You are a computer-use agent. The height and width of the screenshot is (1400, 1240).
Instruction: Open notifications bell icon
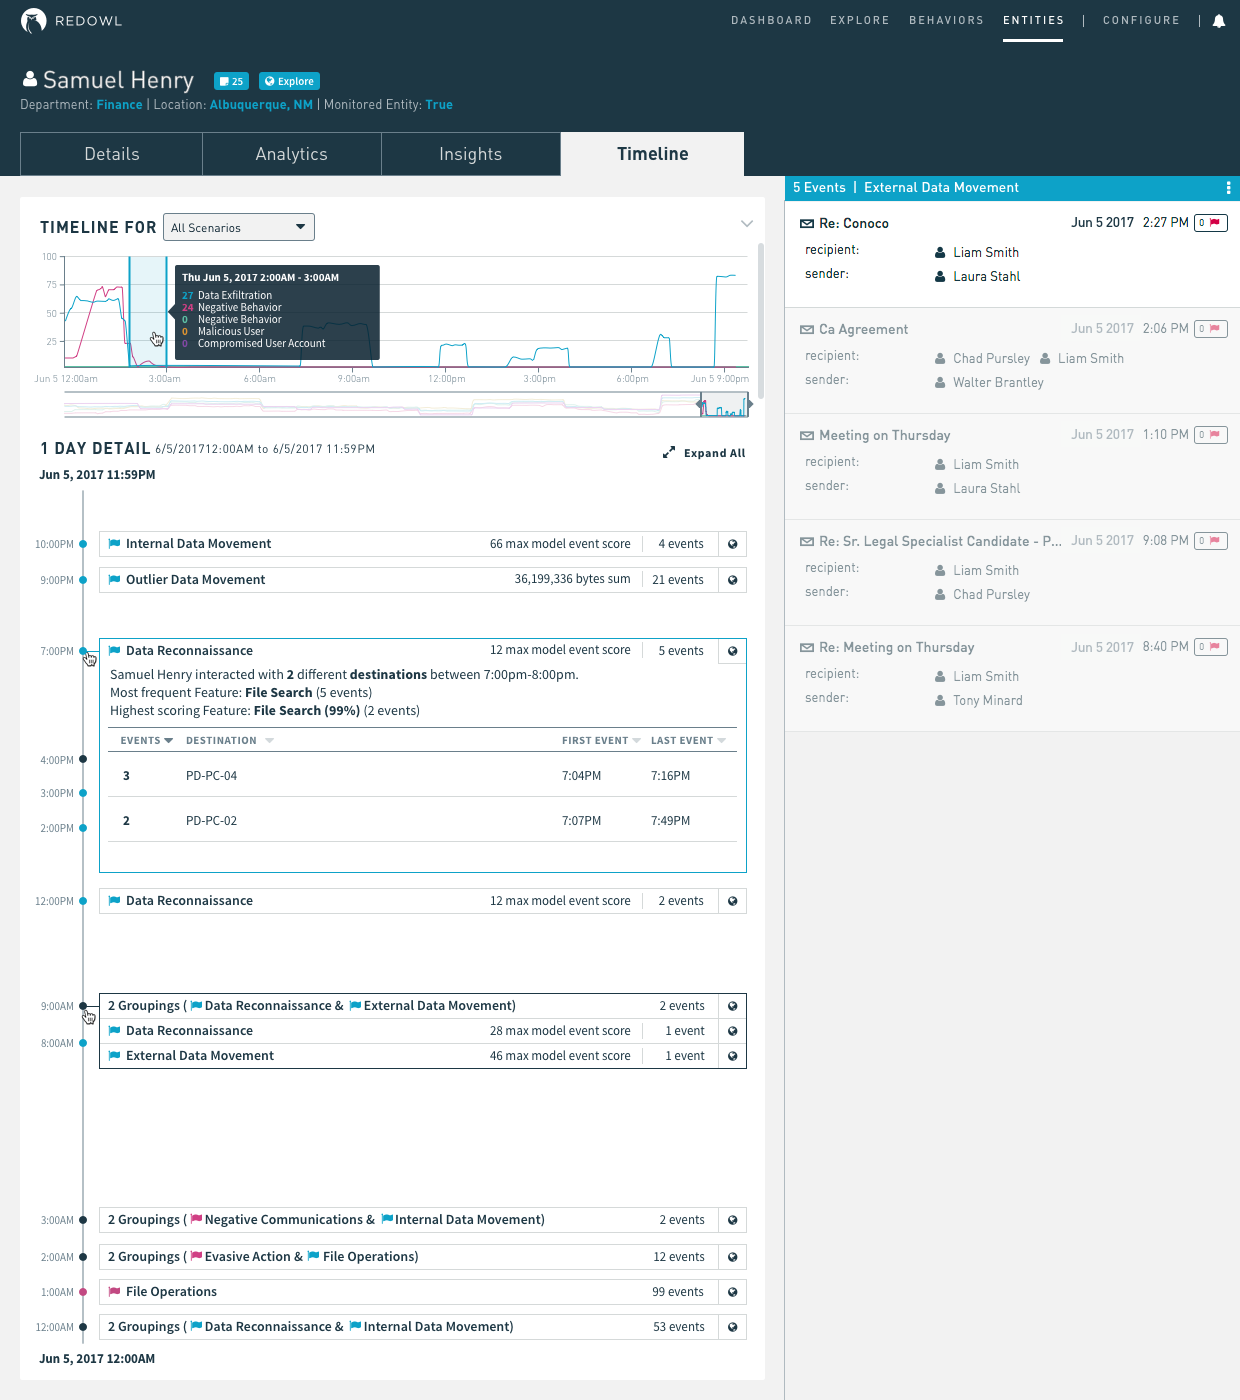(1219, 21)
